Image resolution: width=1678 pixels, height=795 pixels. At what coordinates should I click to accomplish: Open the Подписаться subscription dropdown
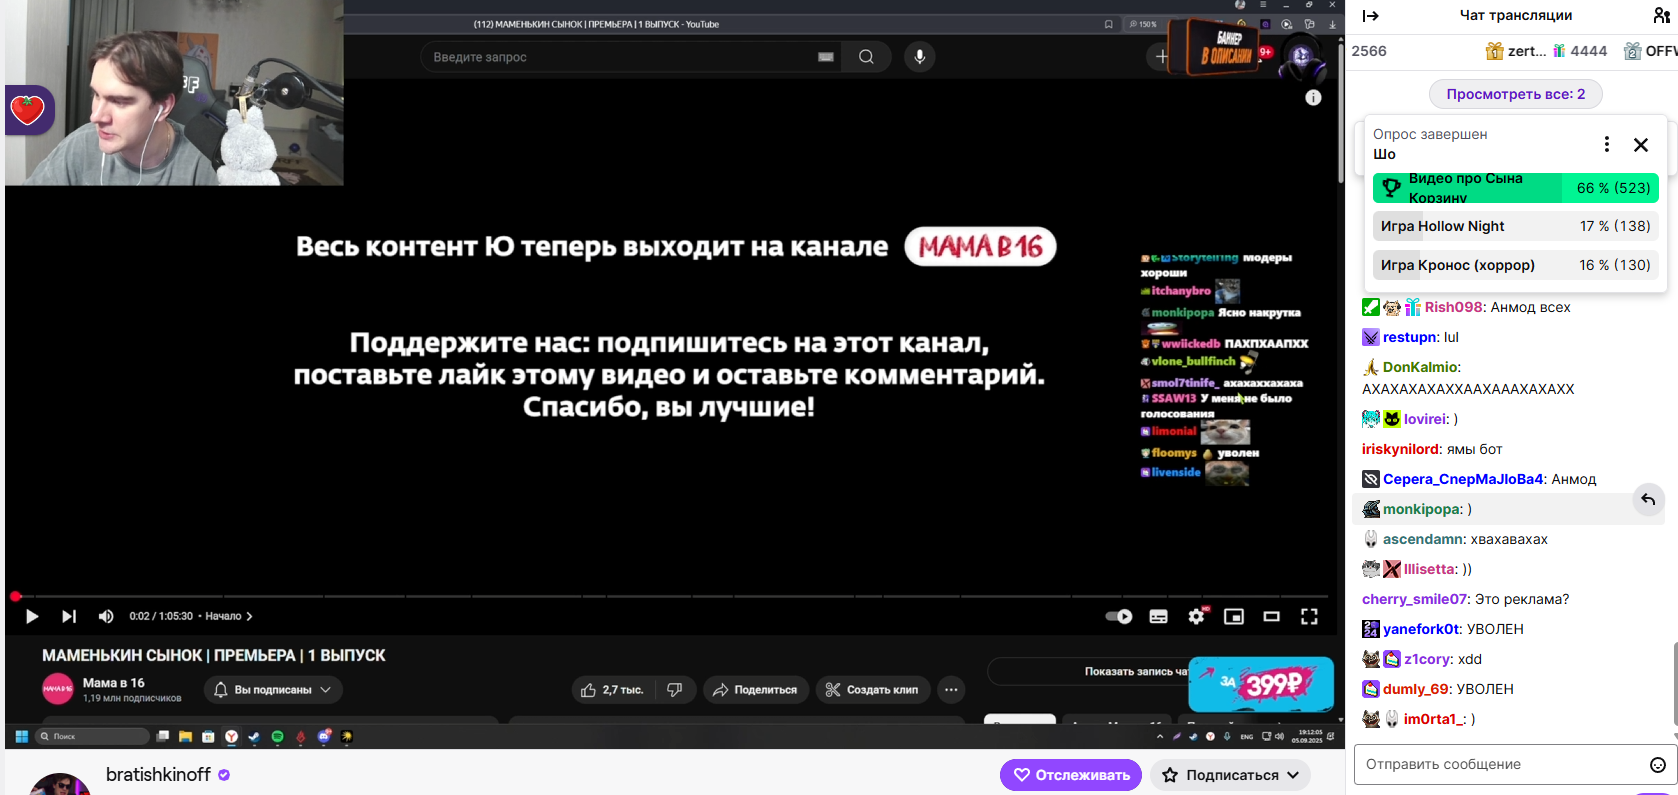(1230, 775)
